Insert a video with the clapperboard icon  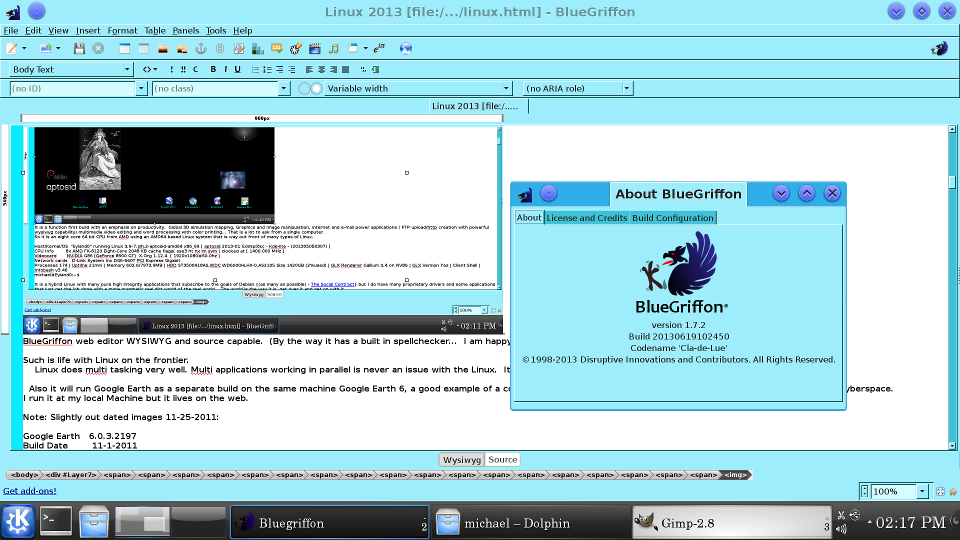[315, 48]
